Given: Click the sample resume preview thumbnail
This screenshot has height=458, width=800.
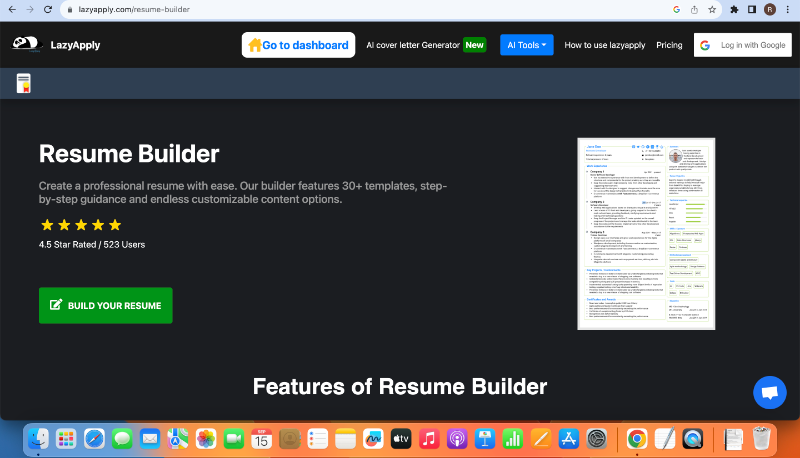Looking at the screenshot, I should tap(646, 234).
